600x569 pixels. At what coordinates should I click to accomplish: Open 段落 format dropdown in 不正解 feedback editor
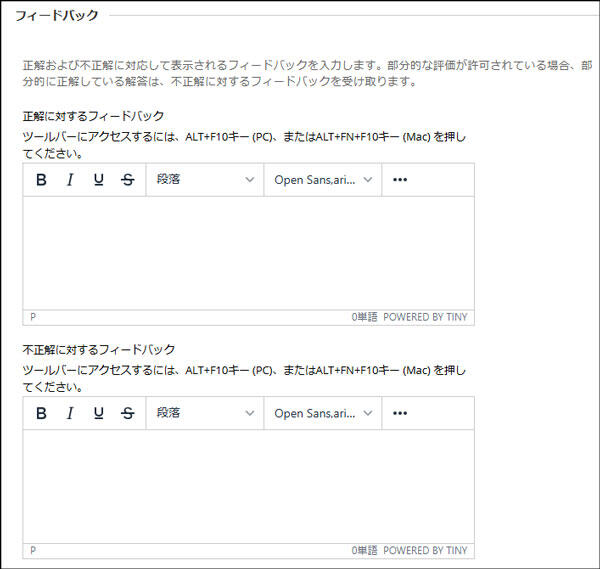tap(205, 413)
